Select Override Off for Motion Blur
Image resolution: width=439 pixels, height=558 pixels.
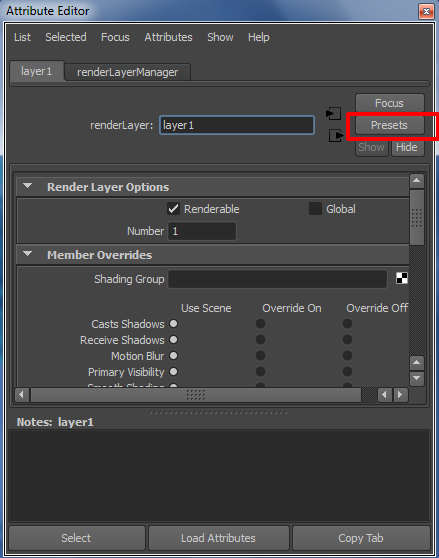click(x=348, y=356)
